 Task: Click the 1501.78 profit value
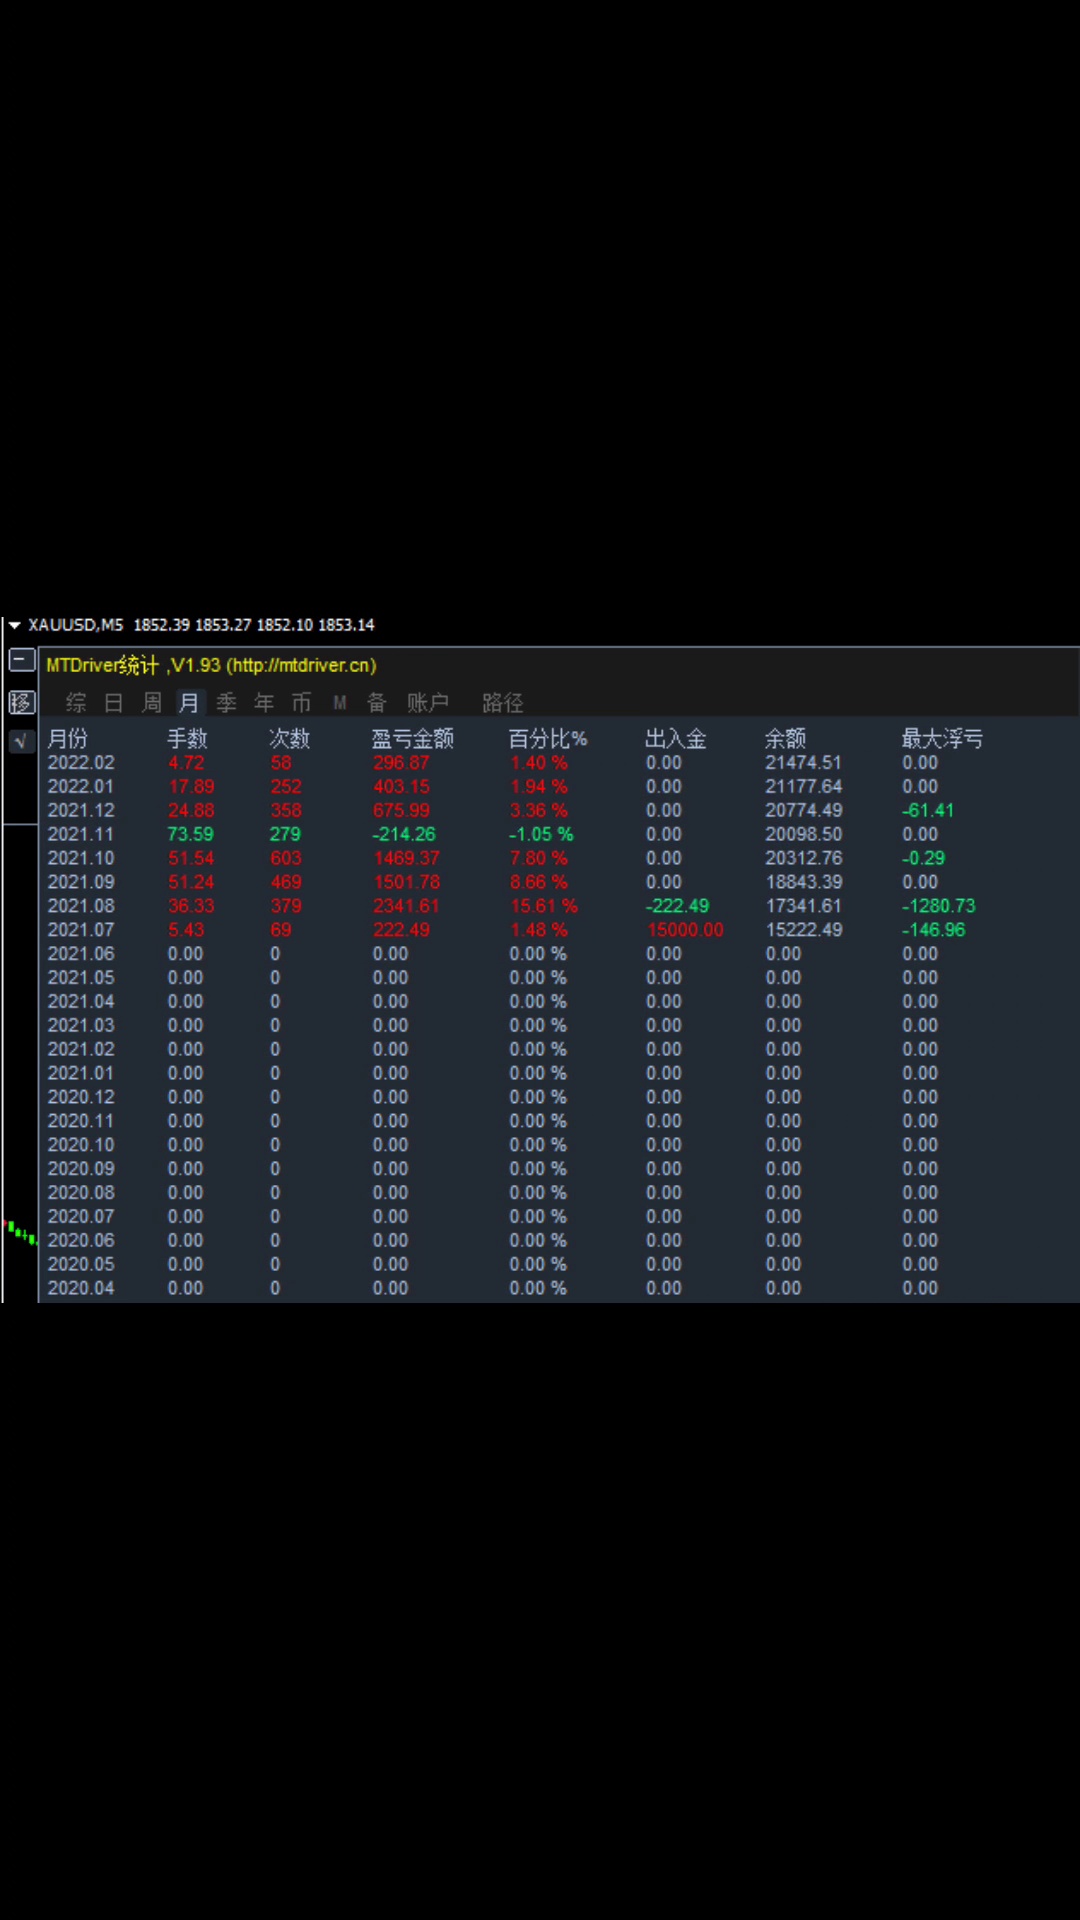406,882
